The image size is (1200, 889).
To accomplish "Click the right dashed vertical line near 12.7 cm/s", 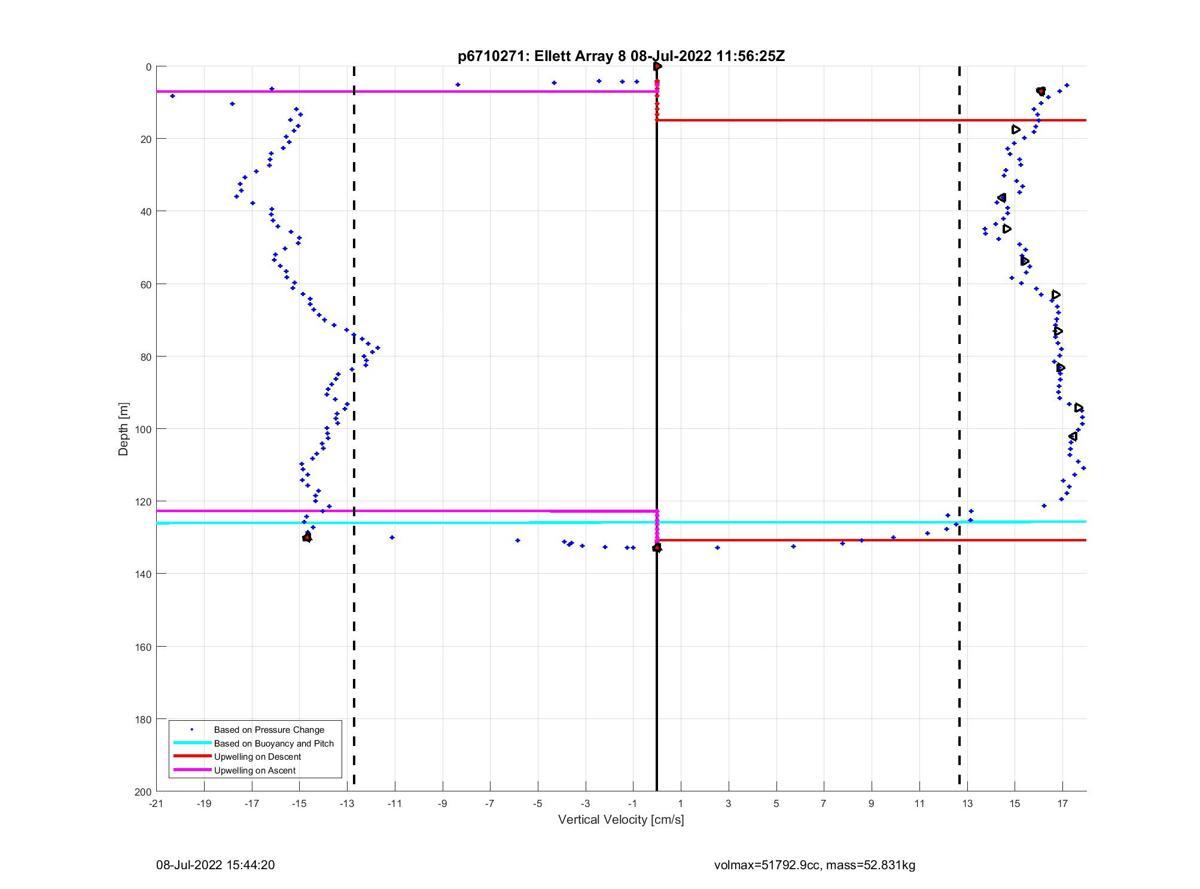I will (x=960, y=429).
